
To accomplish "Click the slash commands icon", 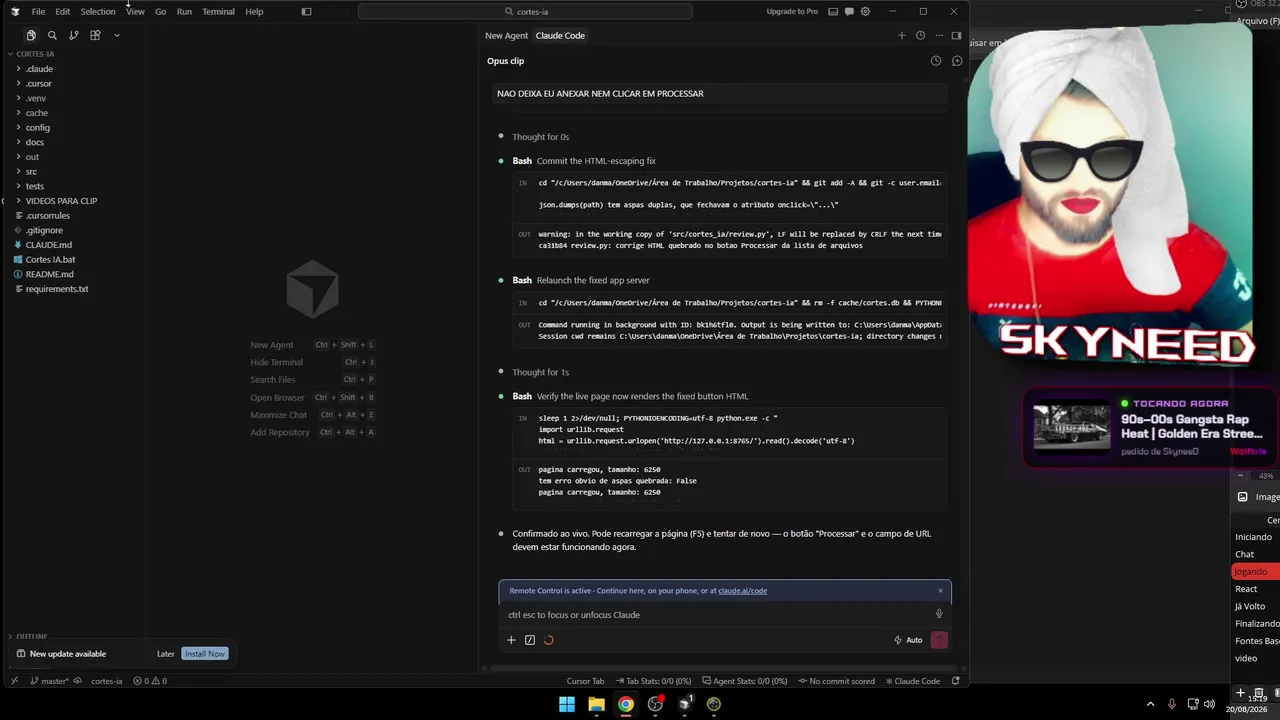I will [530, 640].
